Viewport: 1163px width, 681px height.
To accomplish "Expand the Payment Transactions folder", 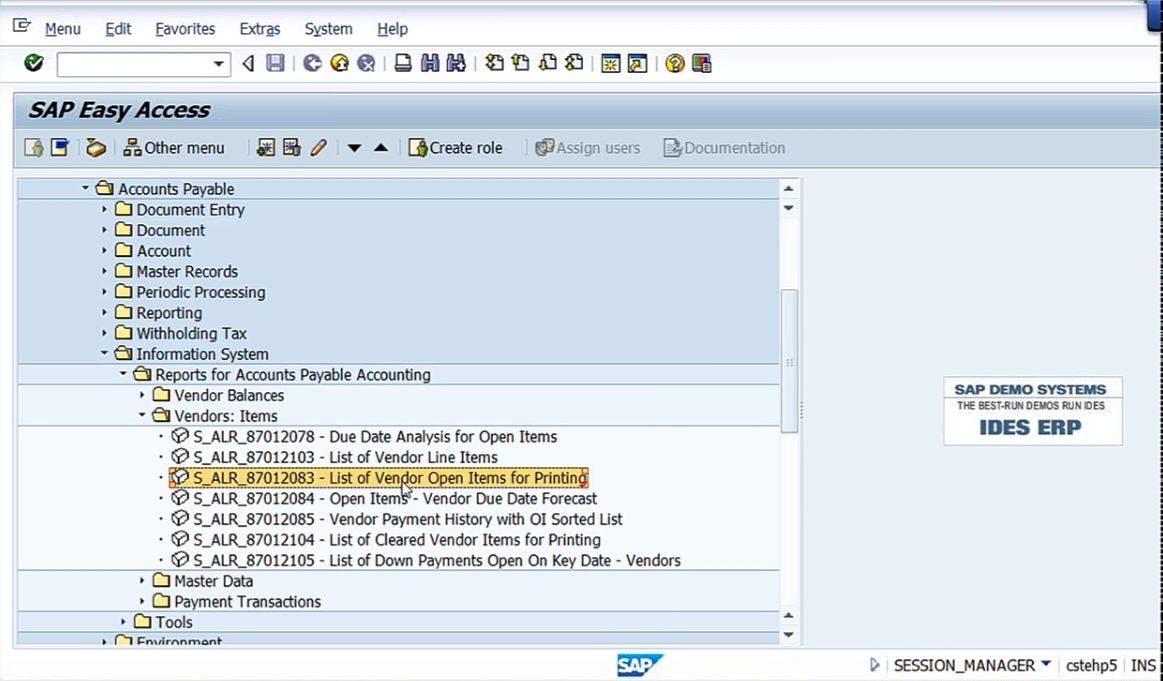I will pyautogui.click(x=142, y=602).
